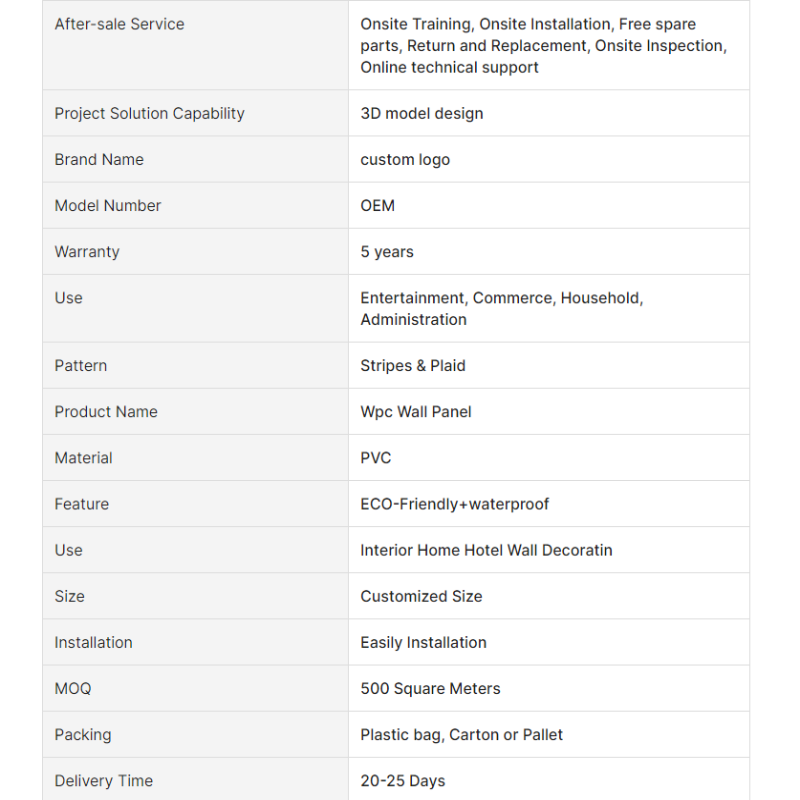Select the Easily Installation value
The height and width of the screenshot is (800, 800).
423,641
